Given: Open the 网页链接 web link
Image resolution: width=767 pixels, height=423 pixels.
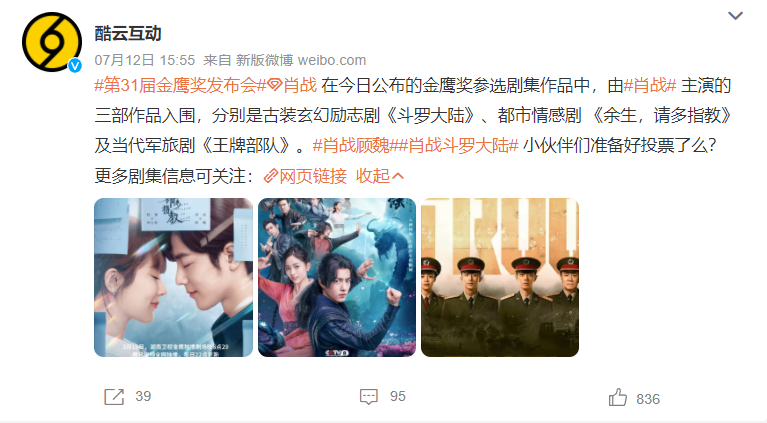Looking at the screenshot, I should pos(313,176).
